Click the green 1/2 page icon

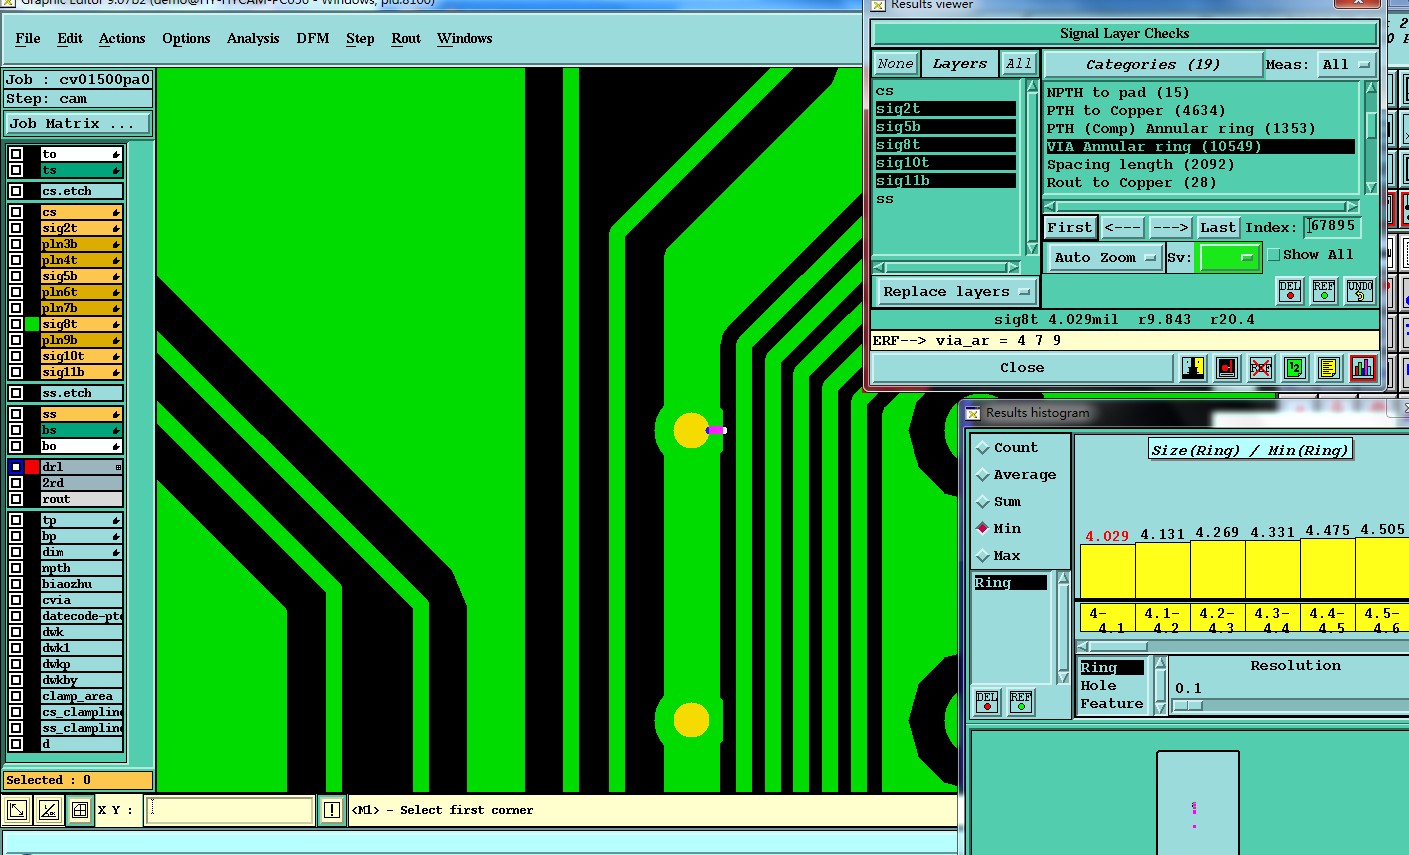pyautogui.click(x=1294, y=368)
